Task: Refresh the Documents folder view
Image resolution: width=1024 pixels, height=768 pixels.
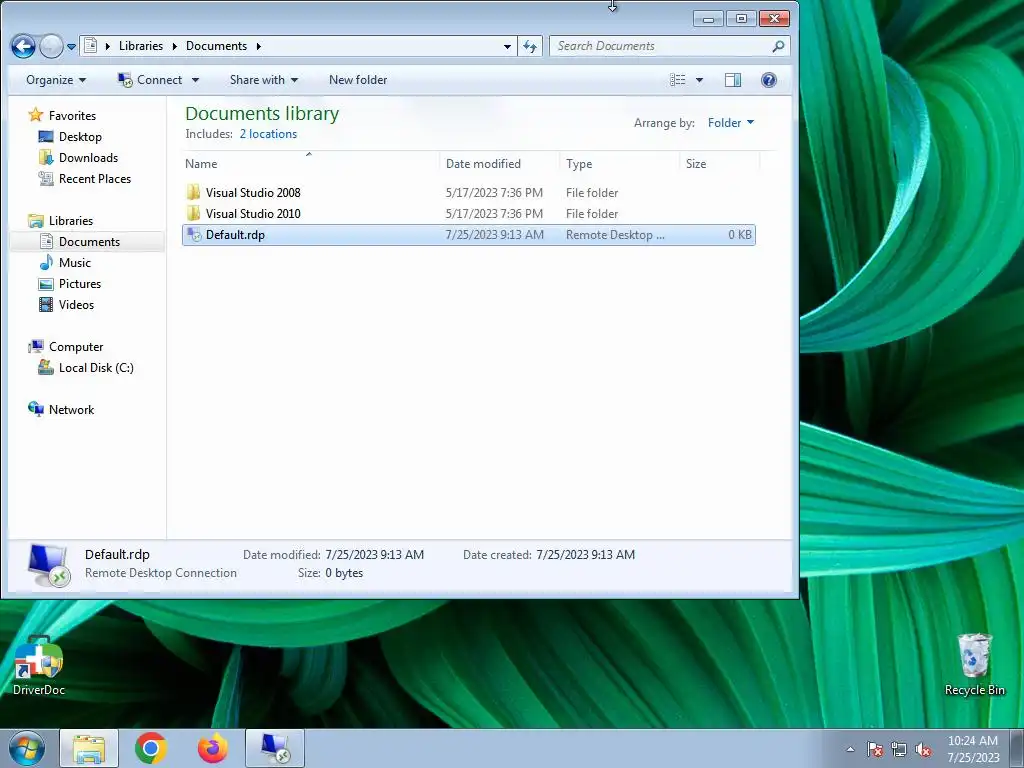Action: (x=530, y=46)
